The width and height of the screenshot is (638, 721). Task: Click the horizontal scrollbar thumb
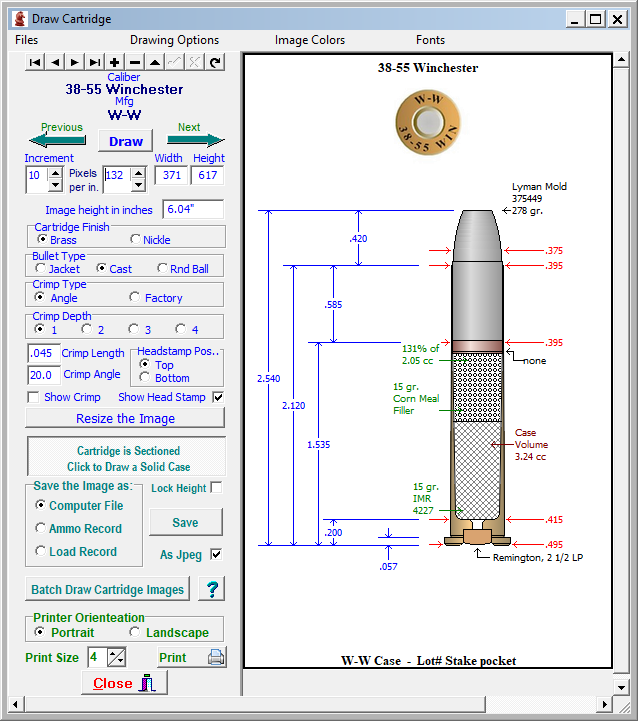[x=255, y=704]
